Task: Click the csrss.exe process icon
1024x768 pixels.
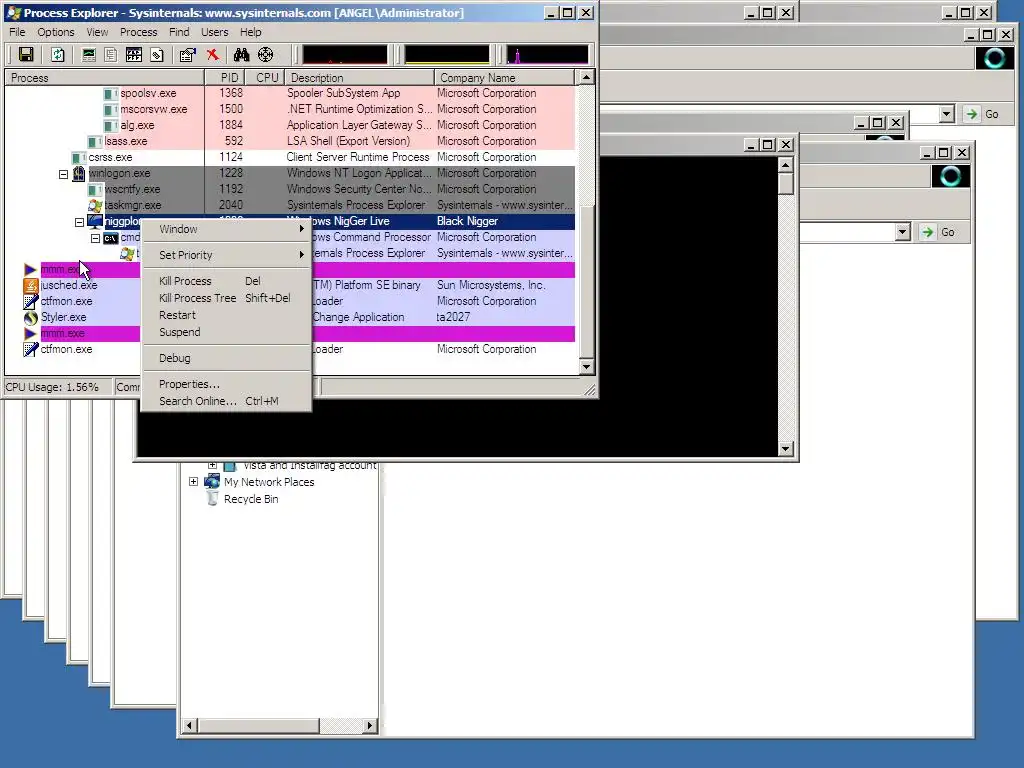Action: [x=79, y=157]
